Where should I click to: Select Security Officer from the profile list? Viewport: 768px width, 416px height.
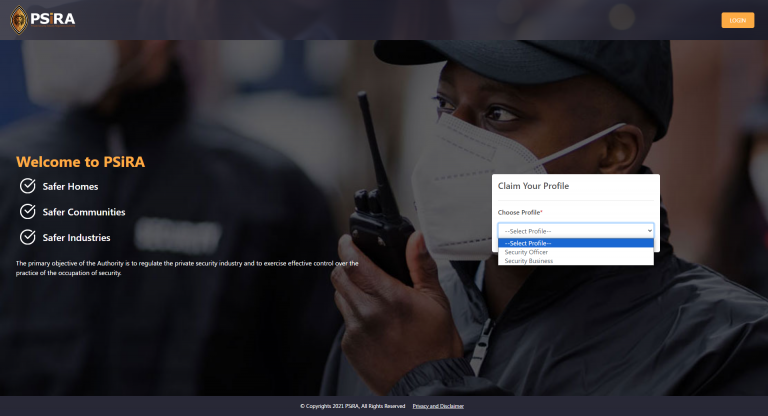[526, 252]
